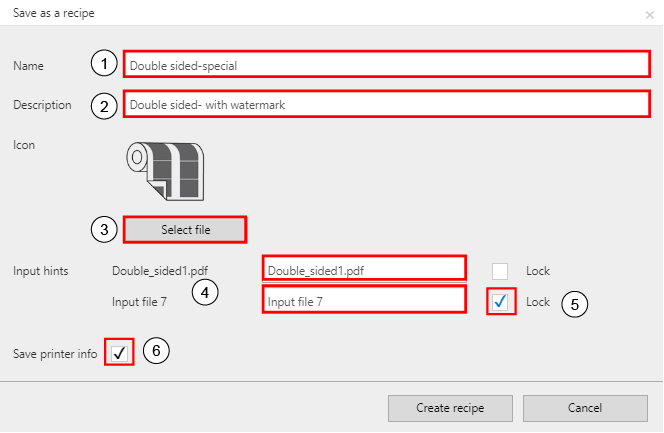This screenshot has height=433, width=664.
Task: Focus the Name field containing Double sided-special
Action: 387,64
